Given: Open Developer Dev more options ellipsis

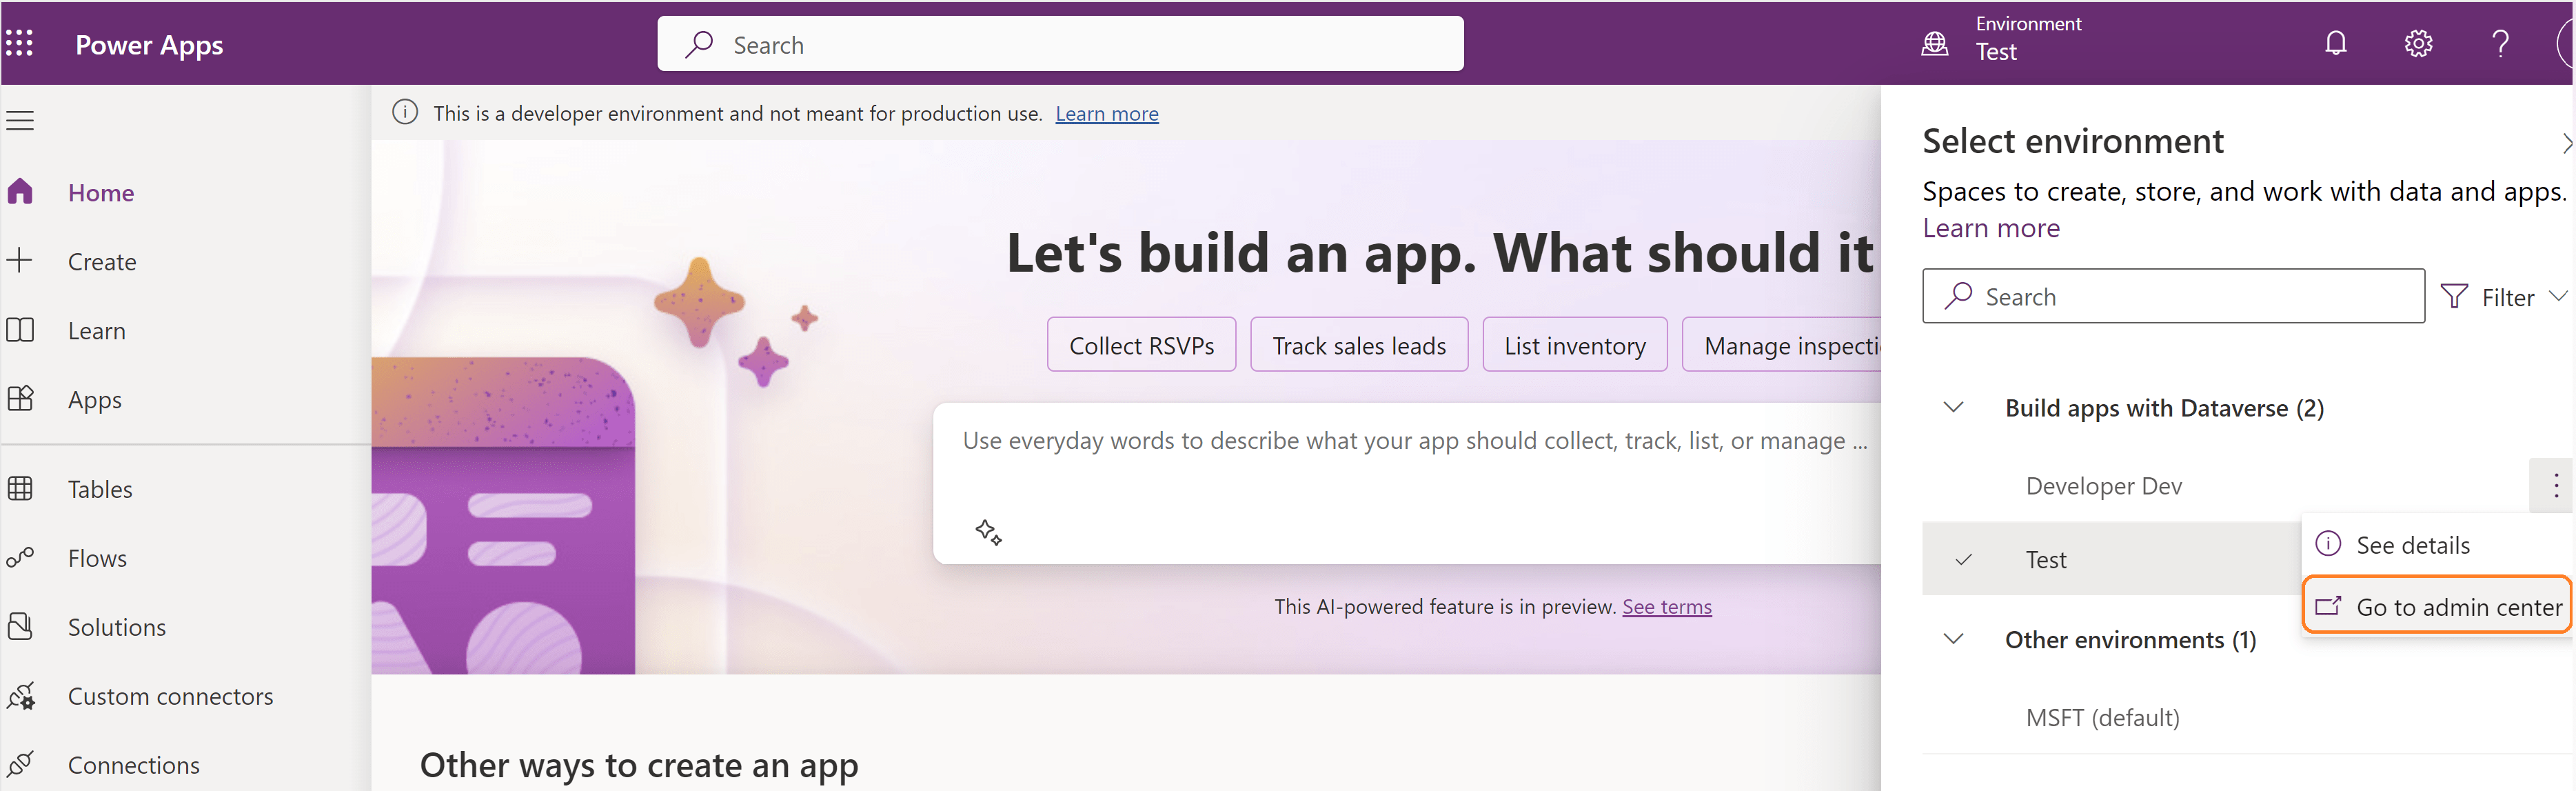Looking at the screenshot, I should pyautogui.click(x=2555, y=486).
